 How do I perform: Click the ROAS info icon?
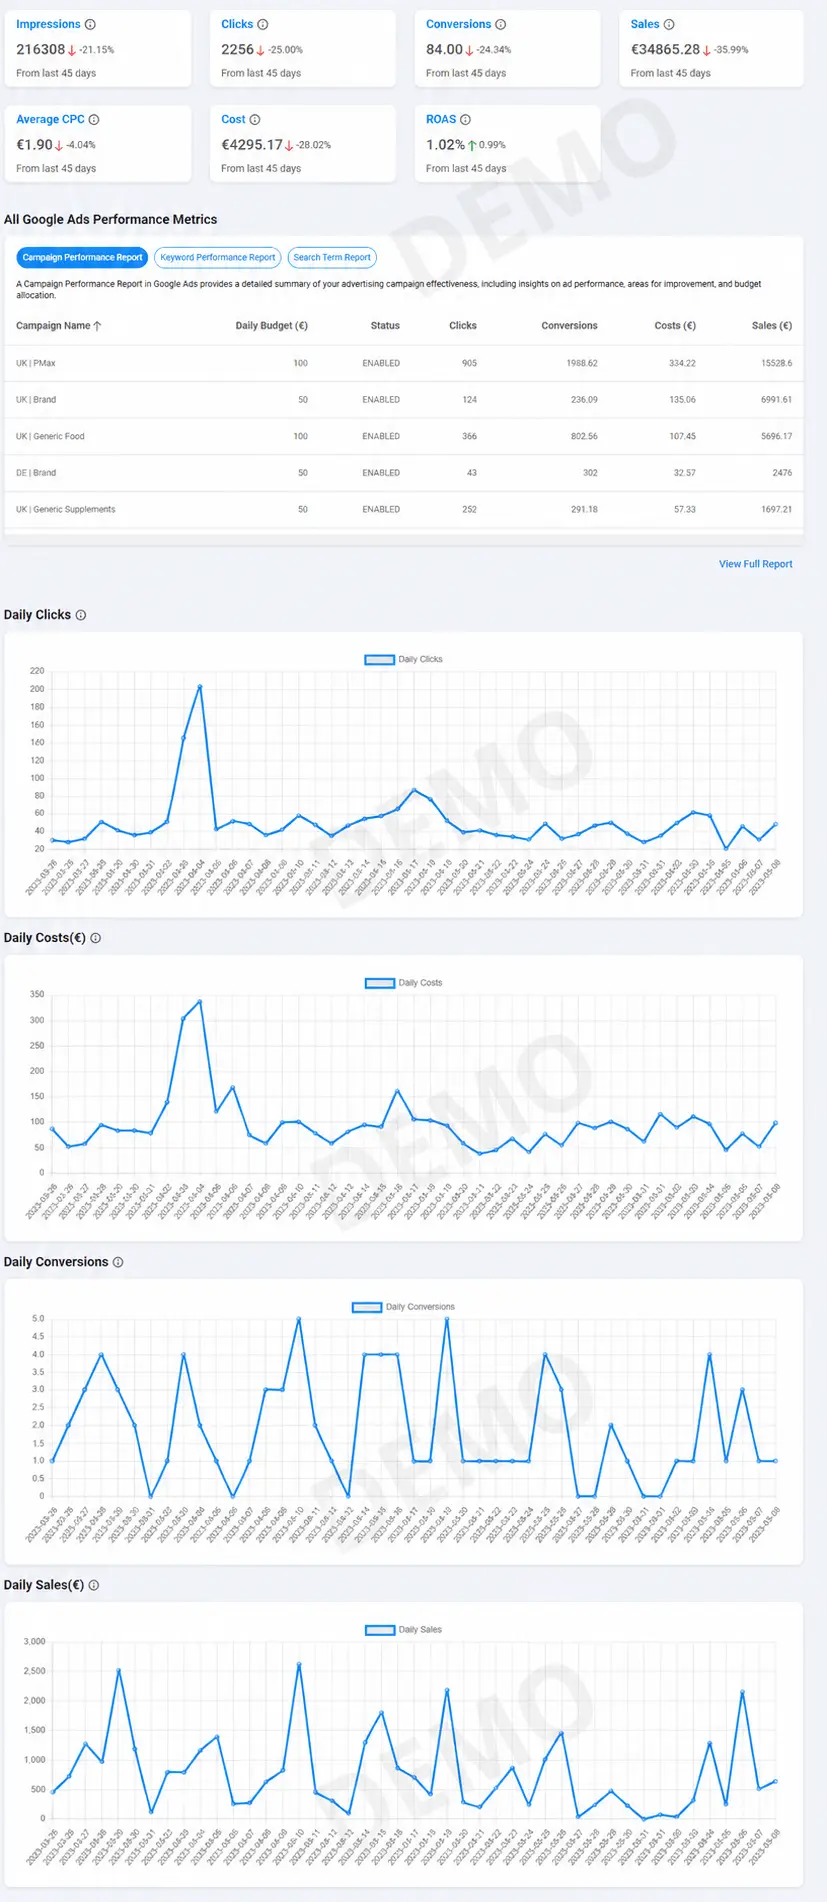tap(465, 119)
